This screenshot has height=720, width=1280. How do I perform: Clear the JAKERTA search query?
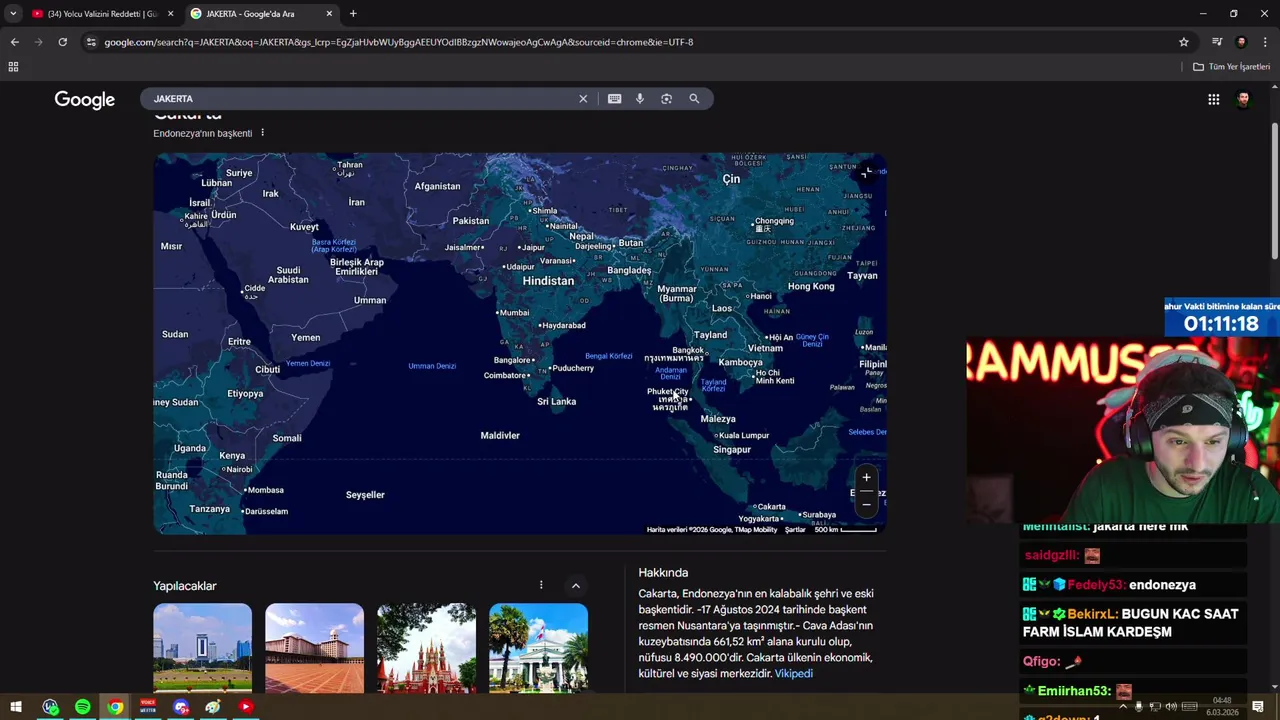point(583,99)
